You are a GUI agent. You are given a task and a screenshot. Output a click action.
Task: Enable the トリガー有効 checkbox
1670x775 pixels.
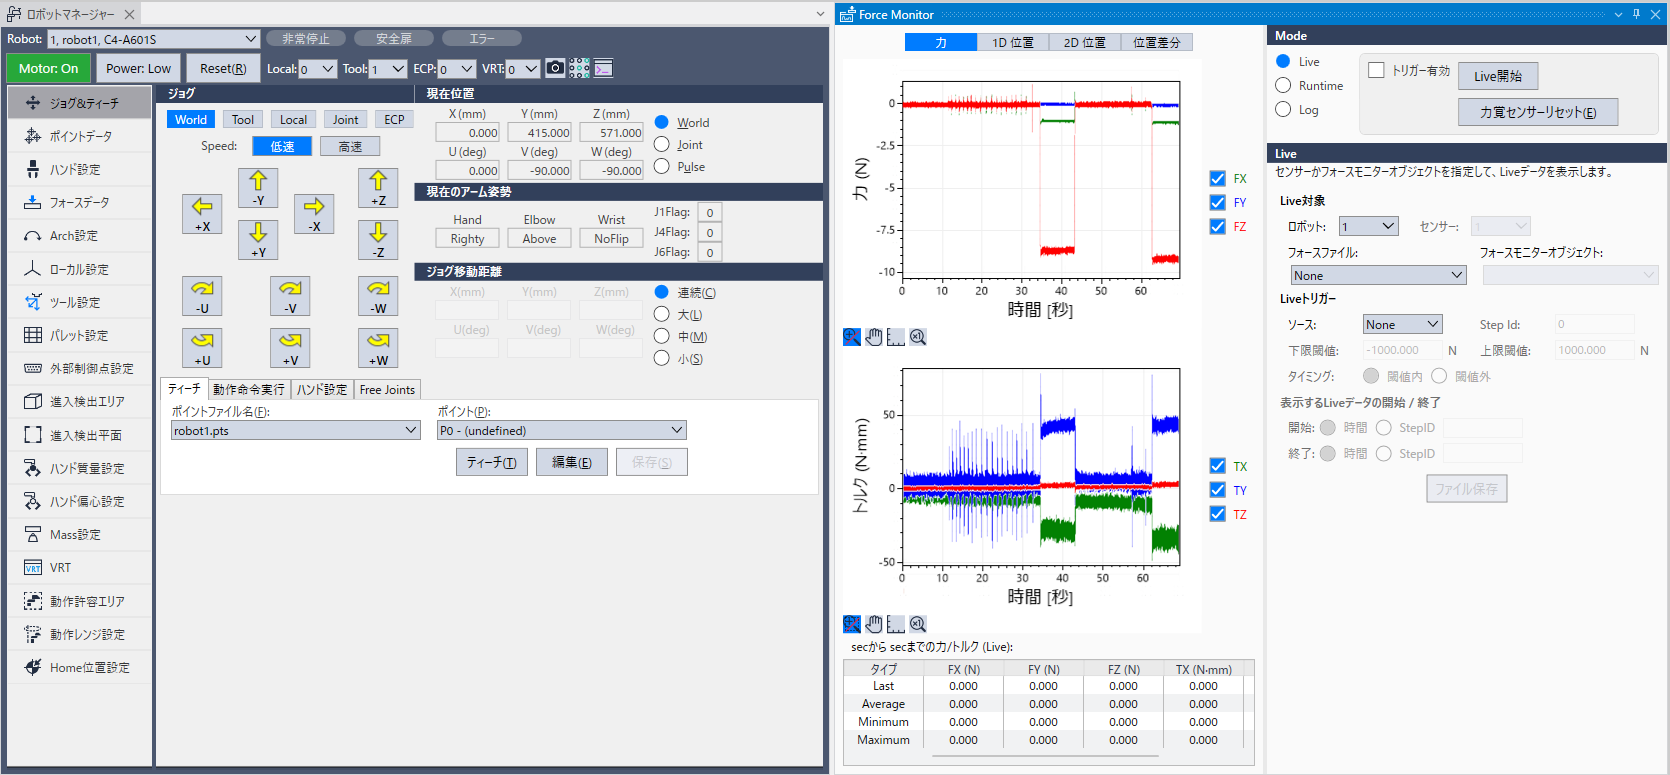pos(1376,71)
